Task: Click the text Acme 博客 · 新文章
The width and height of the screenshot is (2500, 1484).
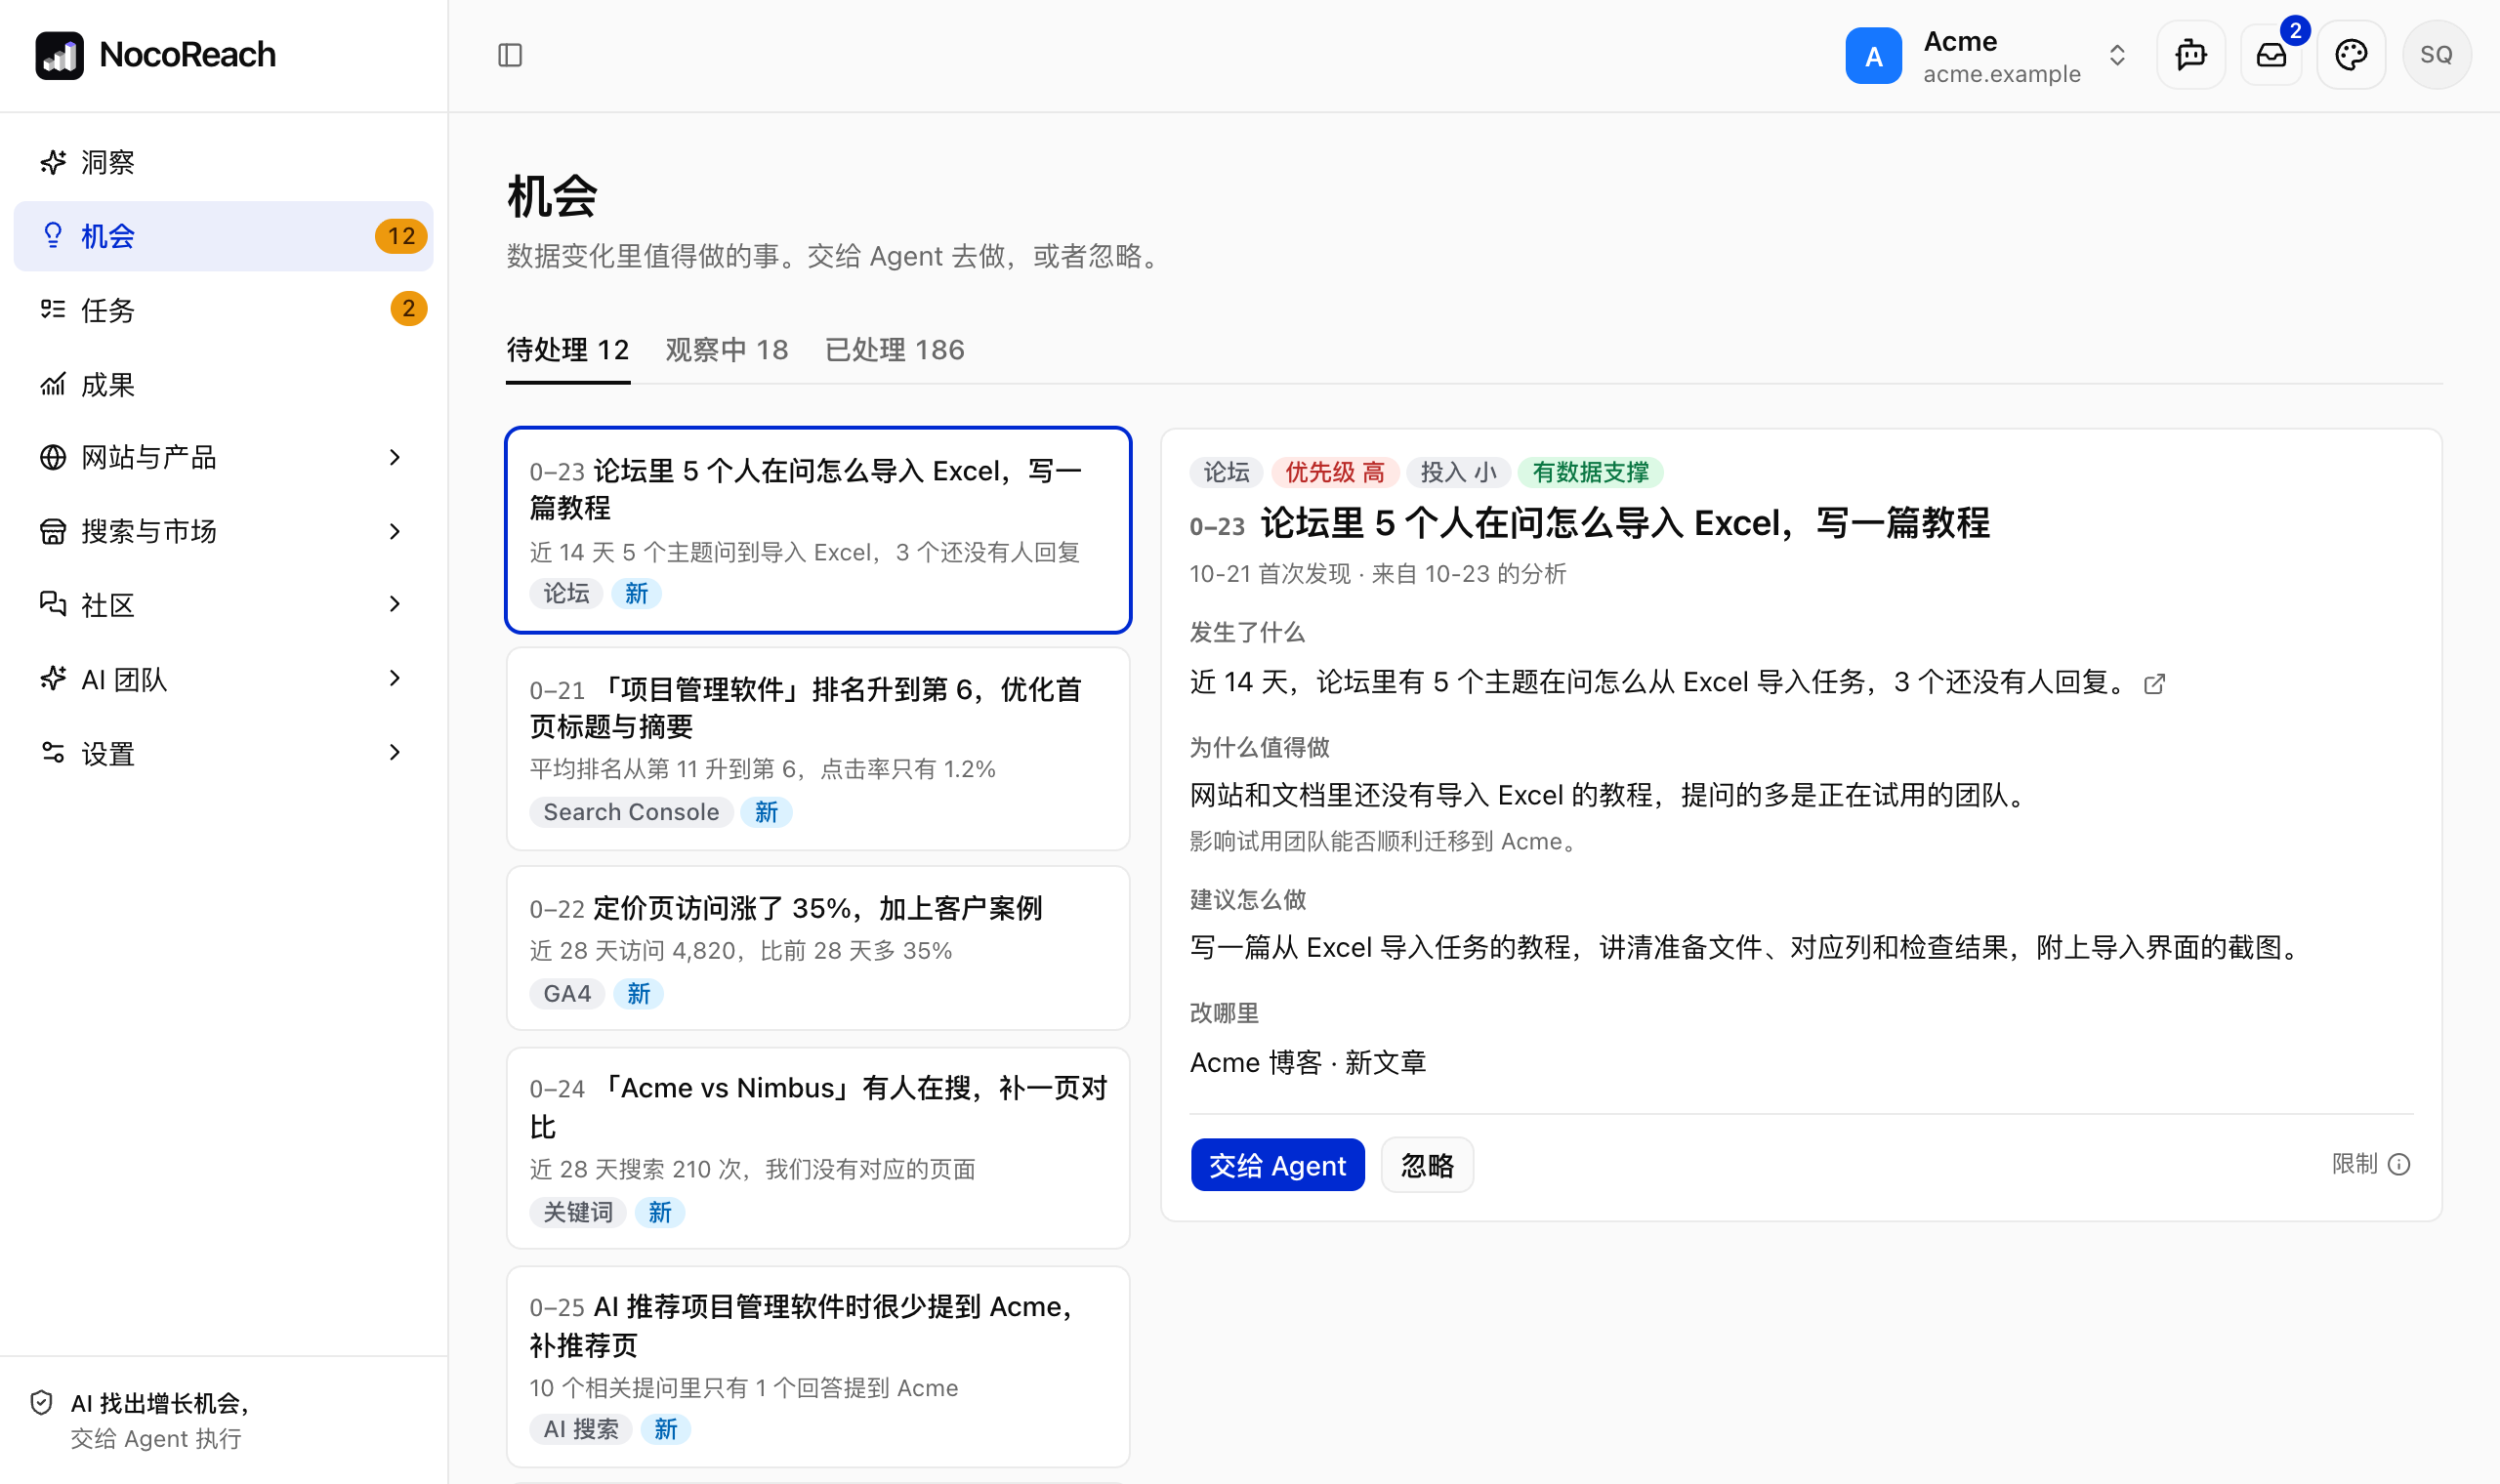Action: coord(1307,1063)
